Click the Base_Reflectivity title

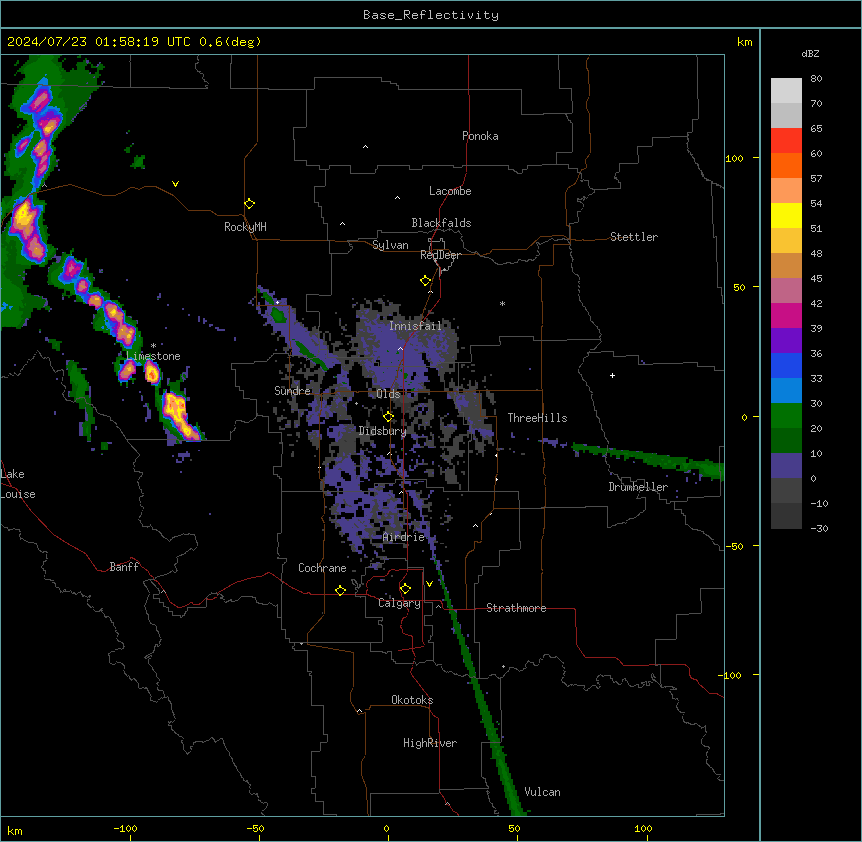pyautogui.click(x=431, y=15)
